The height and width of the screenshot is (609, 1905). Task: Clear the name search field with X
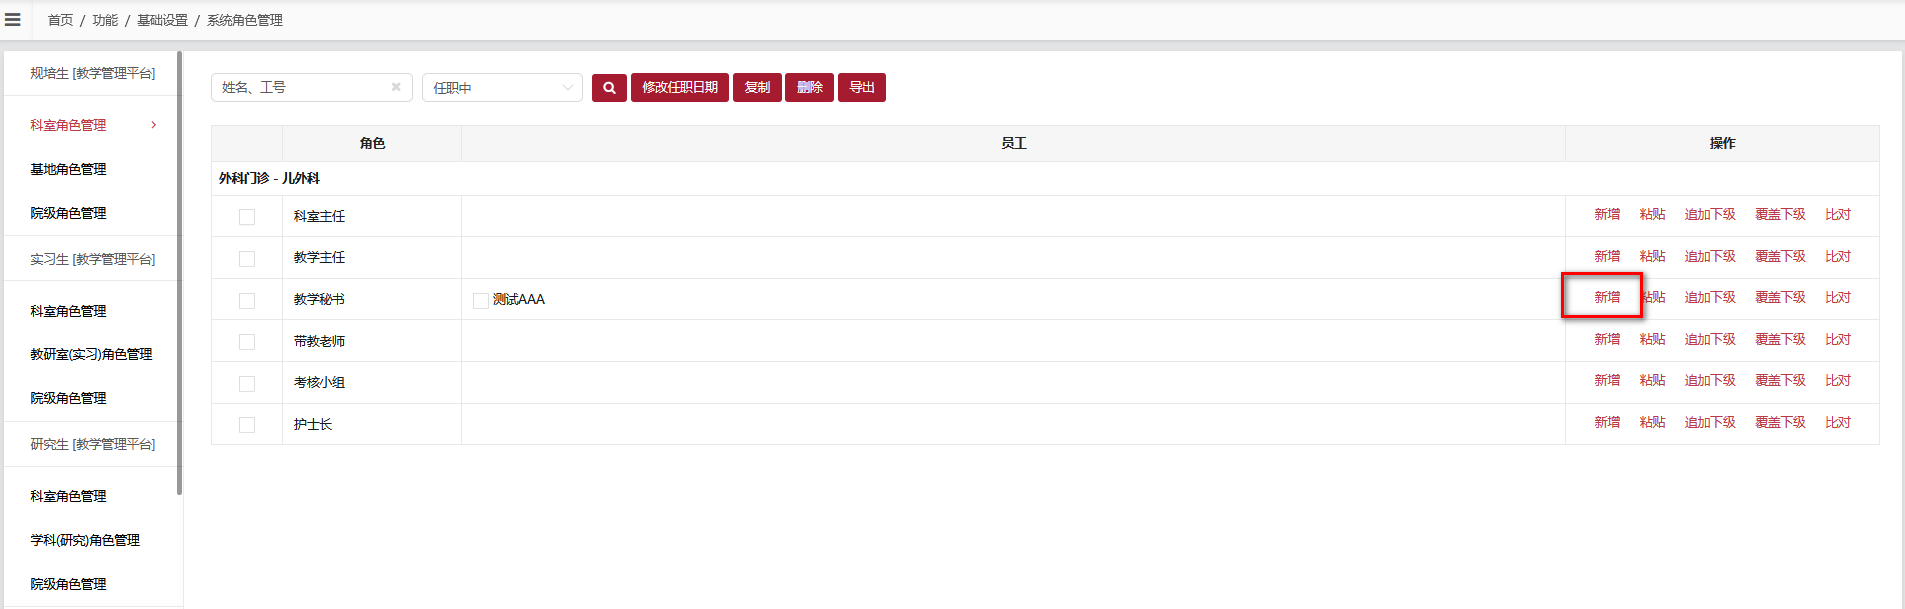click(x=396, y=87)
